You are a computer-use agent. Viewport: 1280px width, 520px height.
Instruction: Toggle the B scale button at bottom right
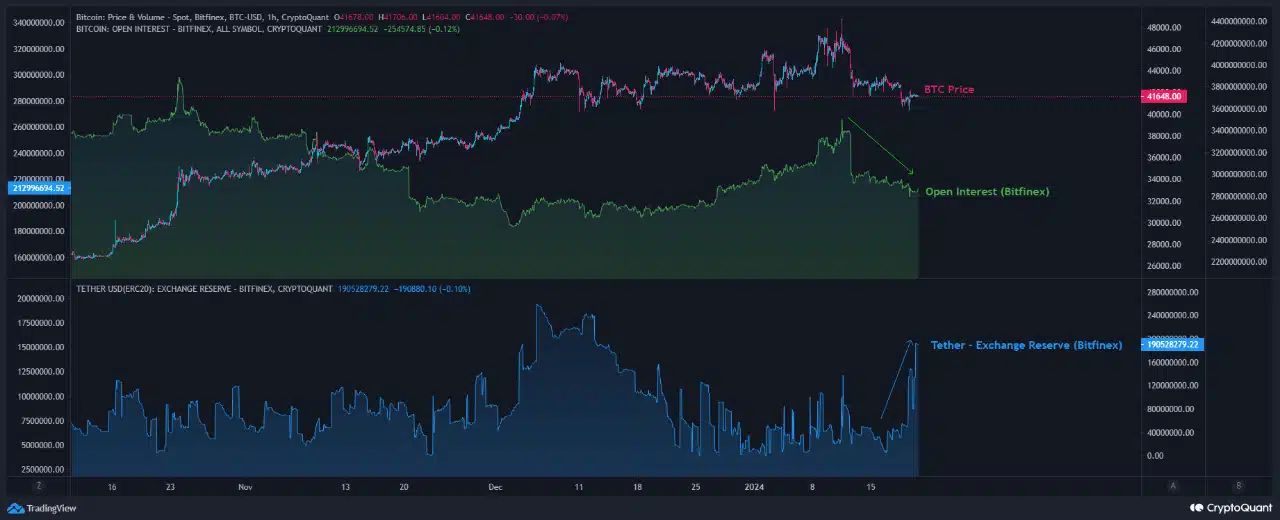tap(1239, 486)
